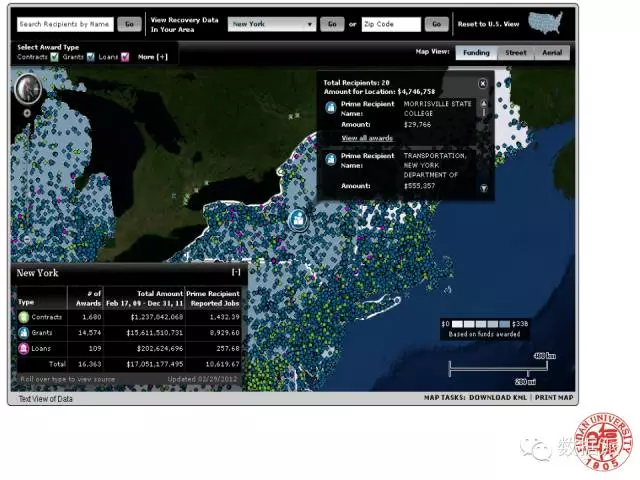Switch map view to Aerial
640x480 pixels.
[550, 53]
